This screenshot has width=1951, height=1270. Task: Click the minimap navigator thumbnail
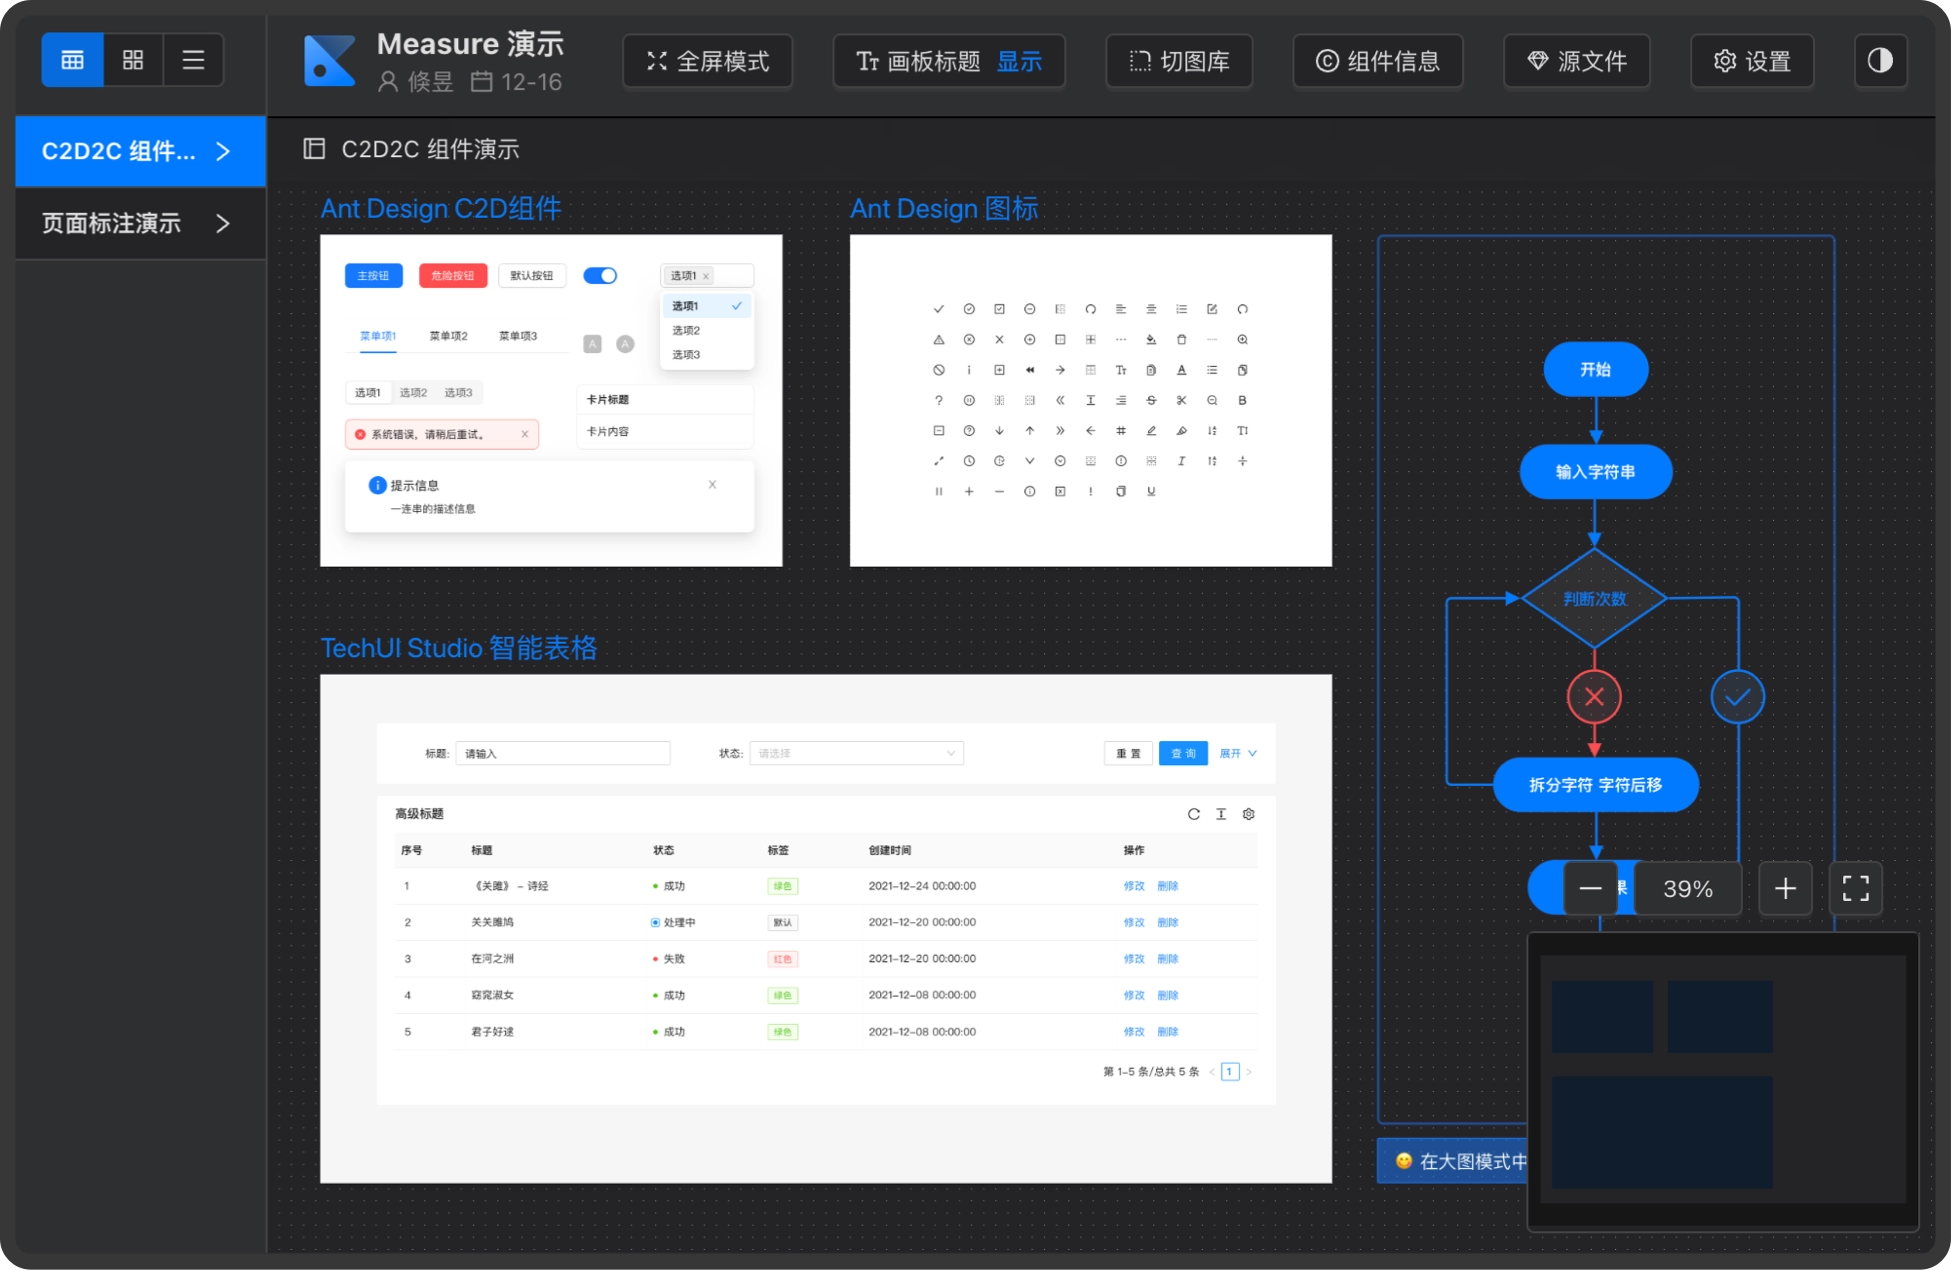1723,1081
